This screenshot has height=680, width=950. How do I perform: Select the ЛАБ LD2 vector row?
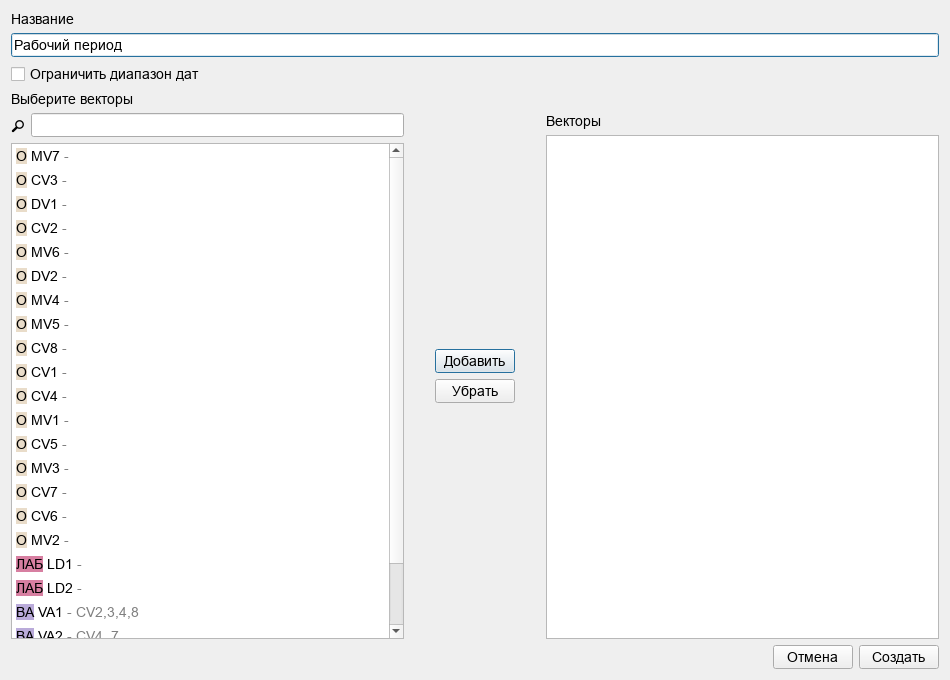click(x=201, y=588)
